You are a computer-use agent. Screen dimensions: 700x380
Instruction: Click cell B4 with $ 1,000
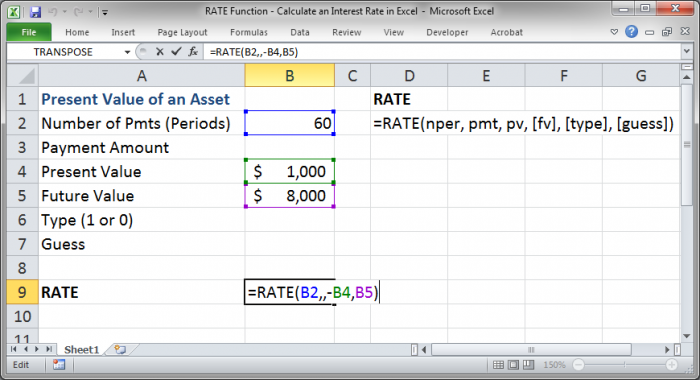289,171
